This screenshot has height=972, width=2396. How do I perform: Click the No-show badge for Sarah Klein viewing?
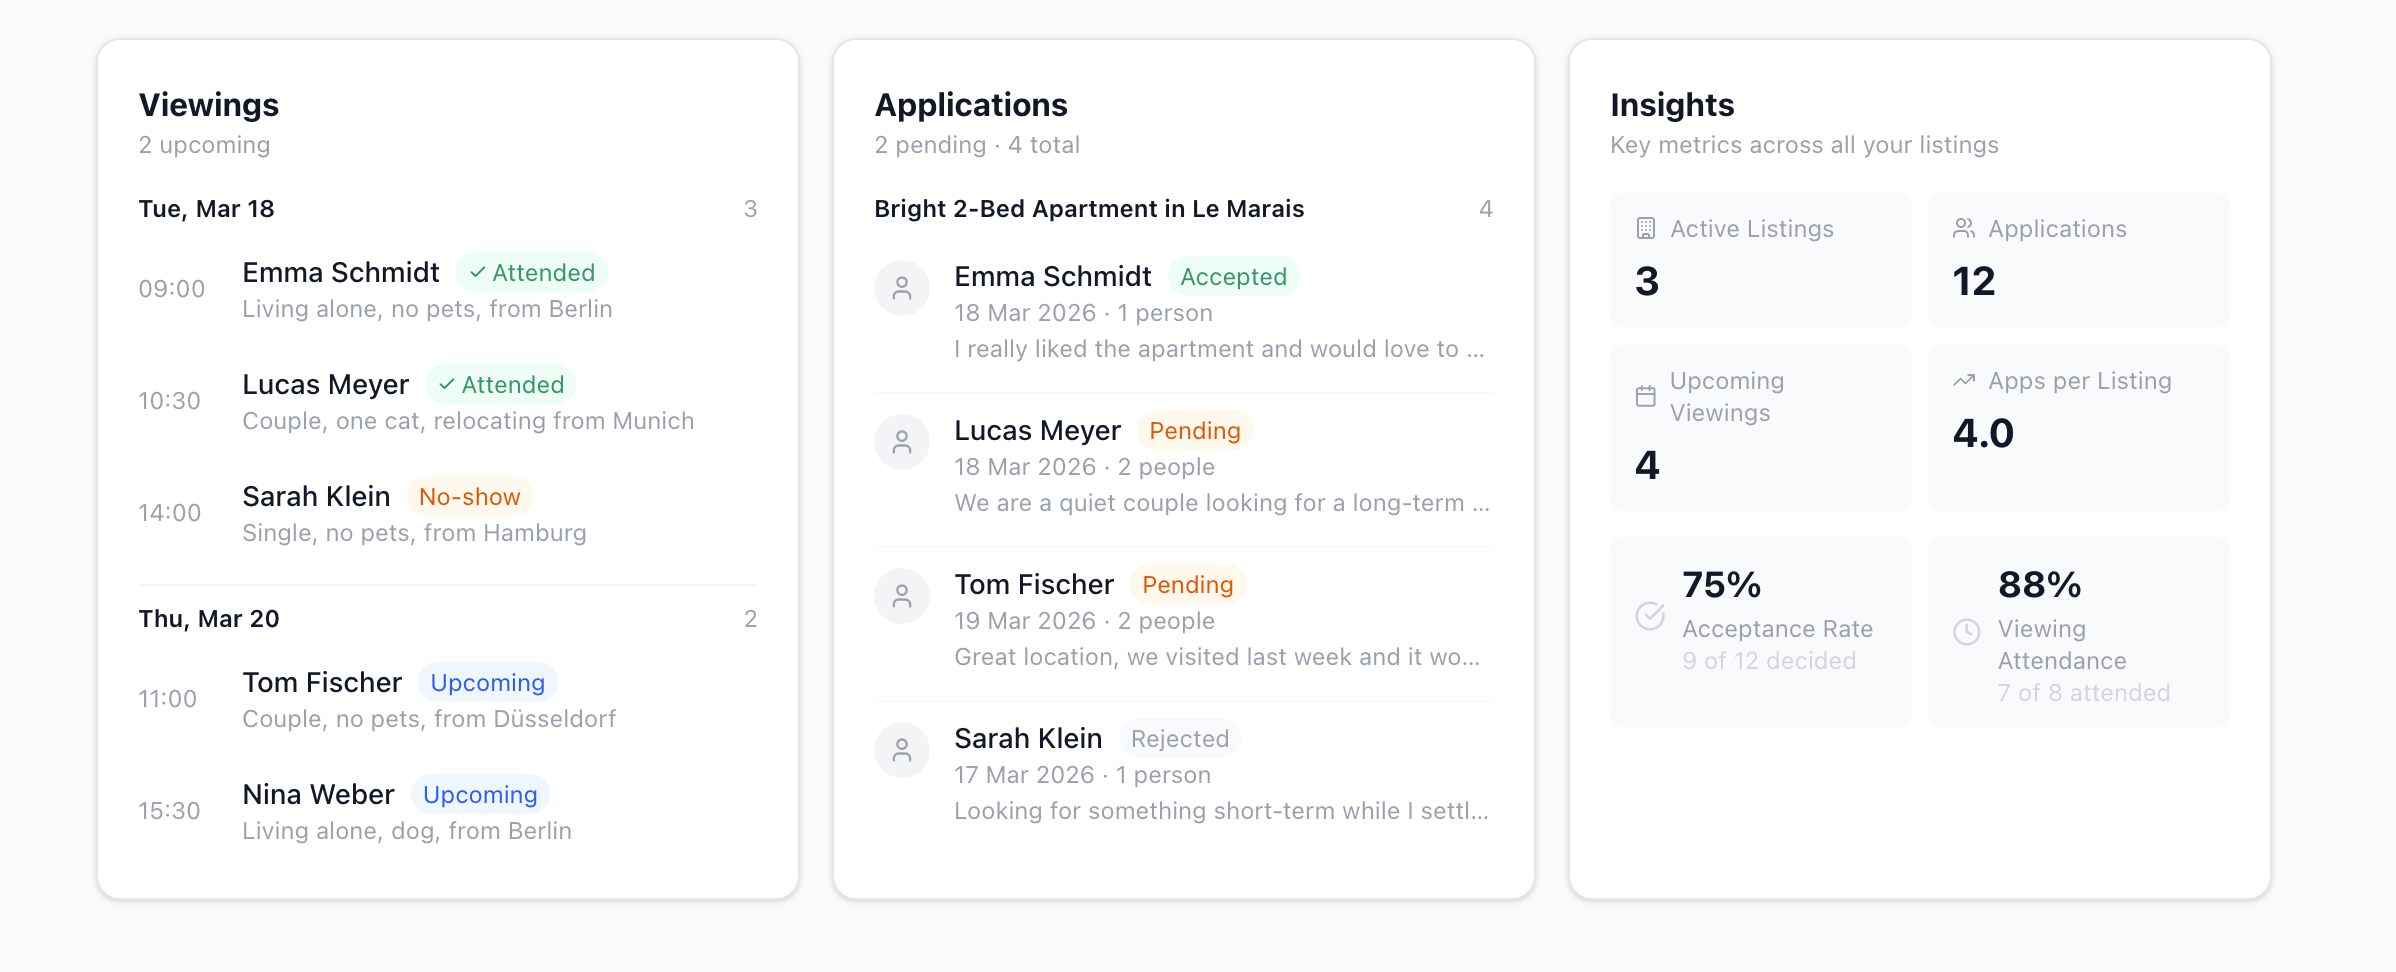tap(469, 497)
